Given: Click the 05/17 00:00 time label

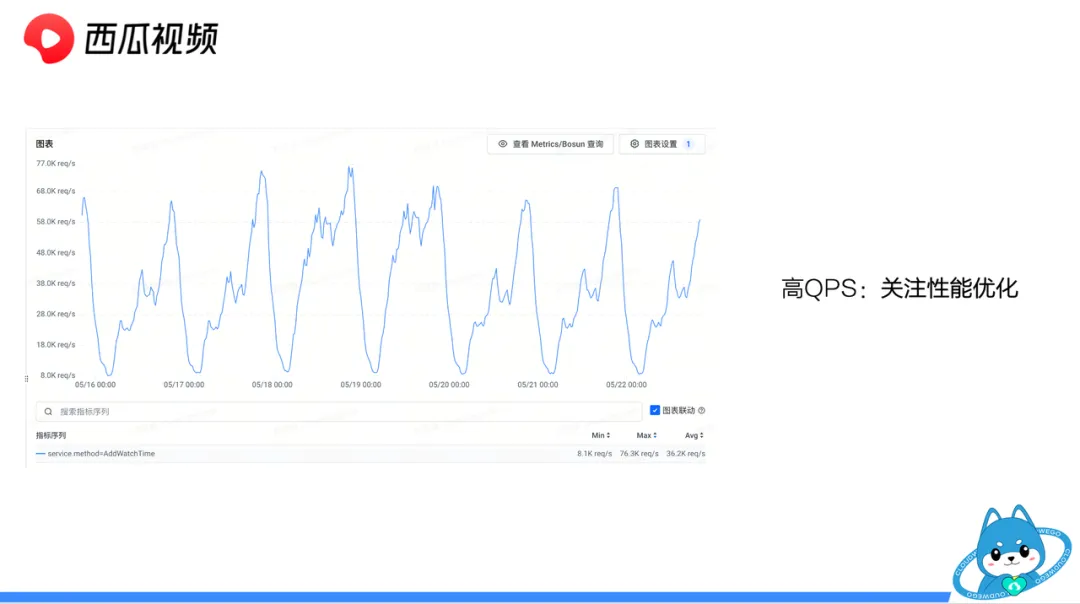Looking at the screenshot, I should click(184, 385).
